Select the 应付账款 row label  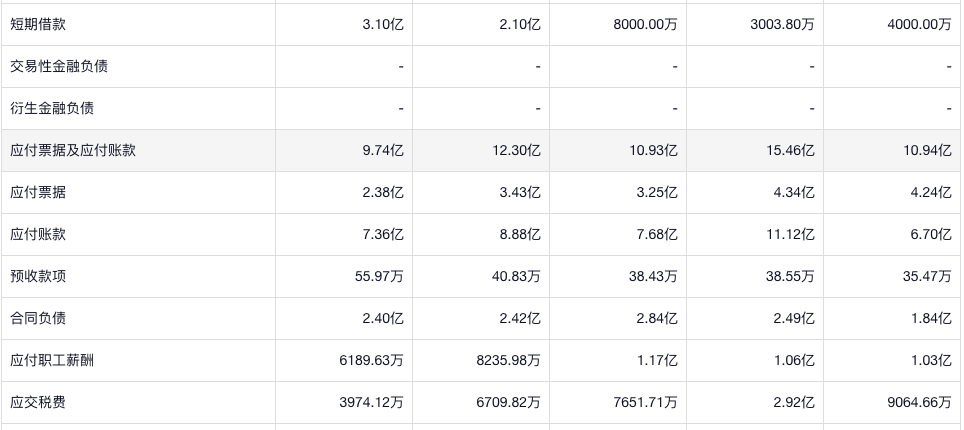[38, 234]
